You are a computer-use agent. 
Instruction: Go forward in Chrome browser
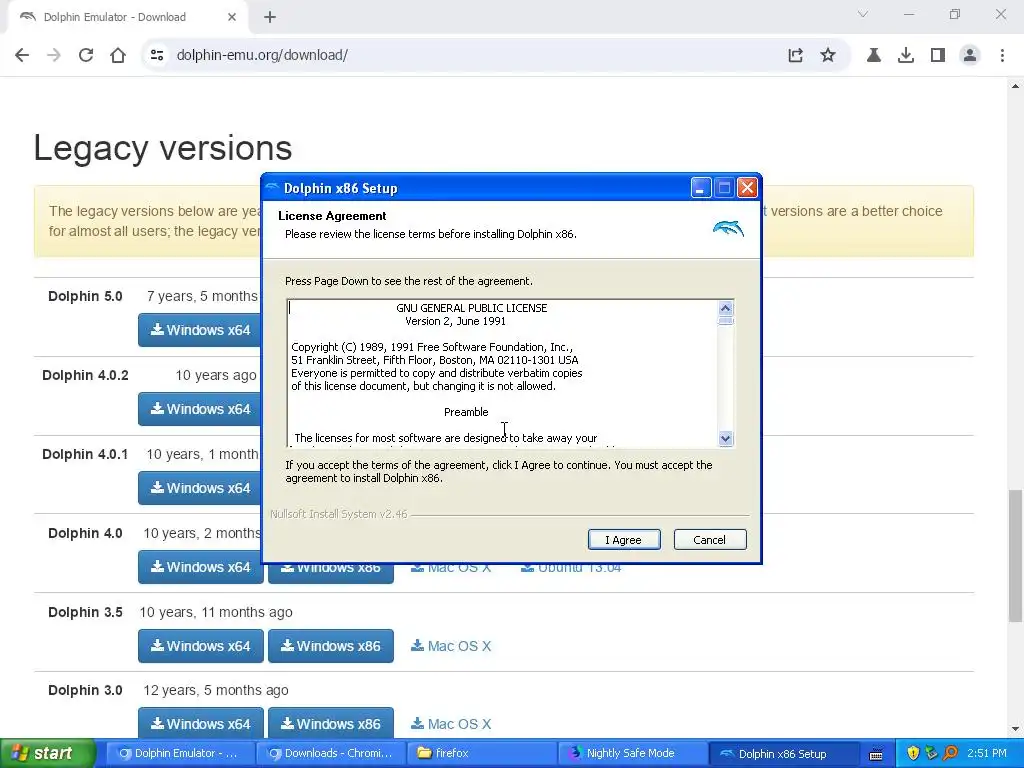(x=54, y=55)
